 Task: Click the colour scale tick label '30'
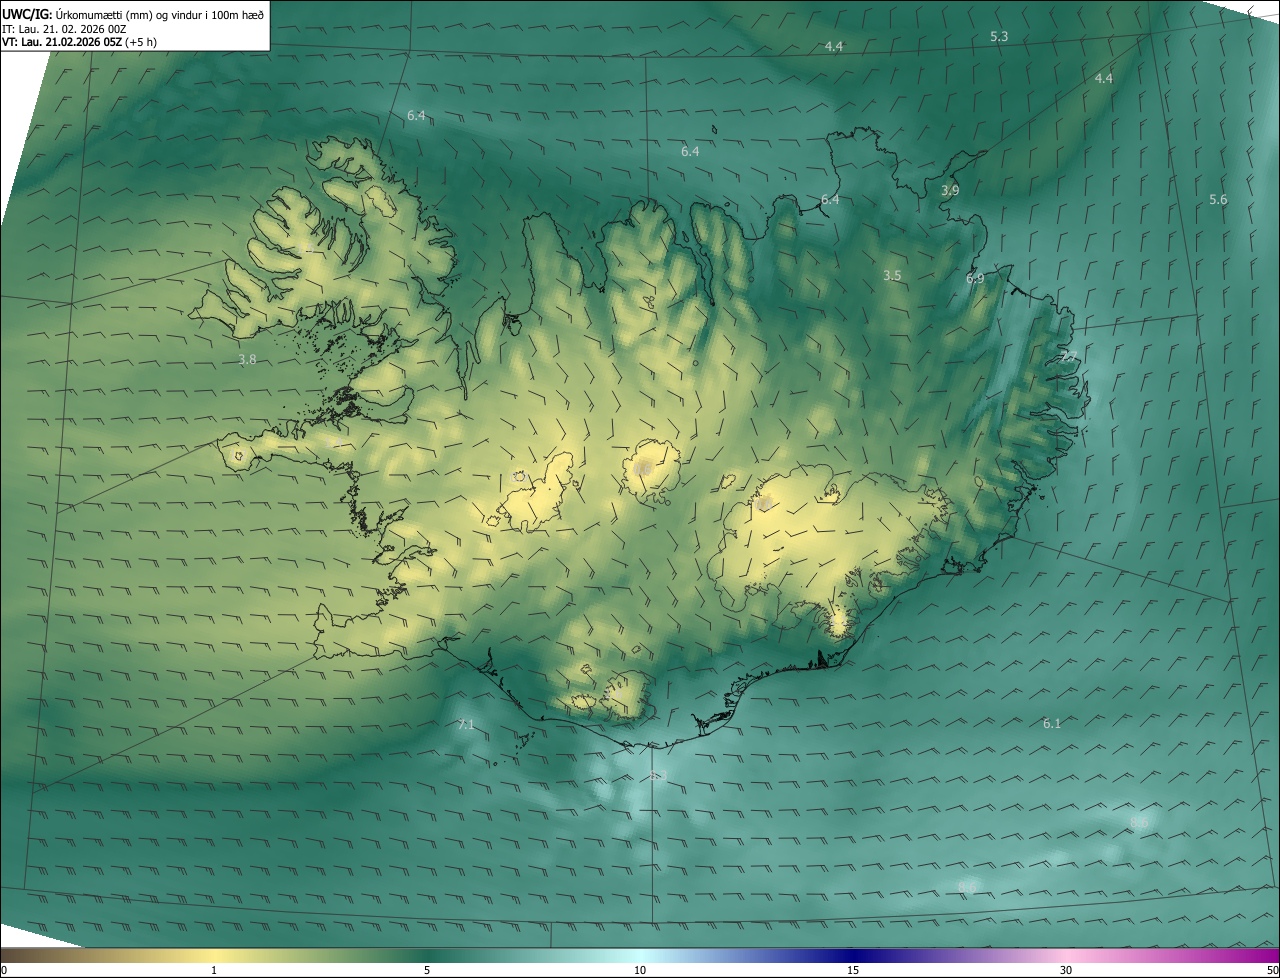(x=1066, y=971)
